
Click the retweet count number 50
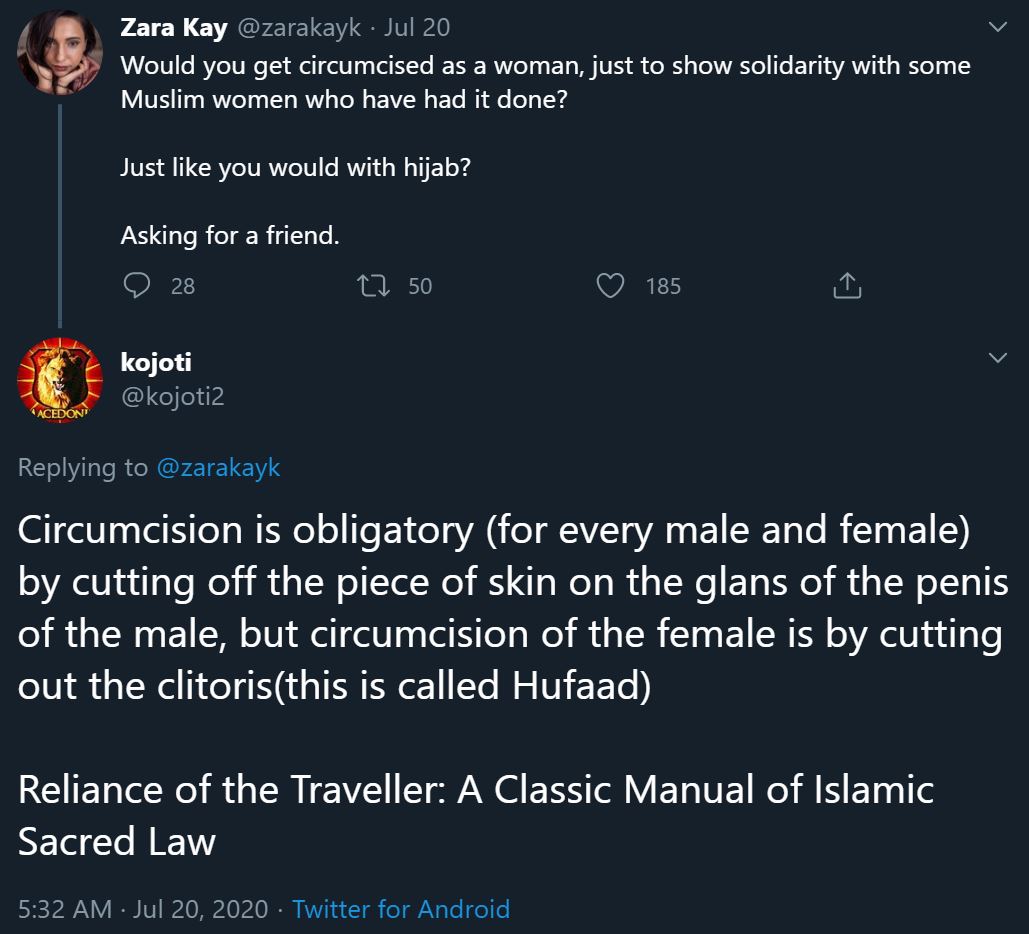point(420,286)
